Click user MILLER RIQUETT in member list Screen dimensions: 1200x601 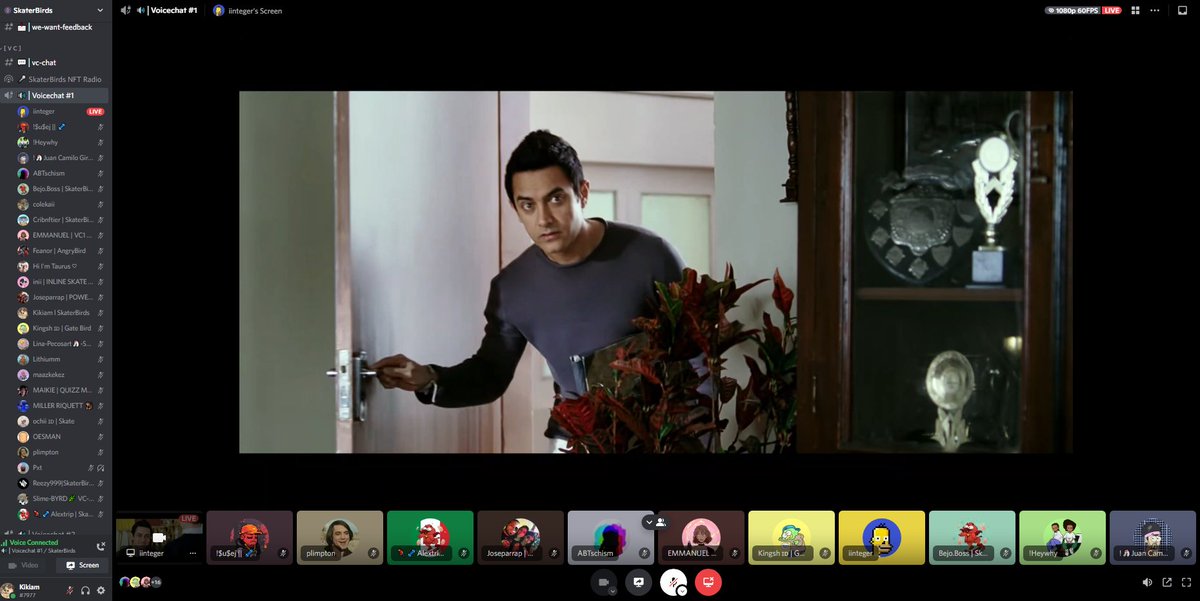coord(62,405)
